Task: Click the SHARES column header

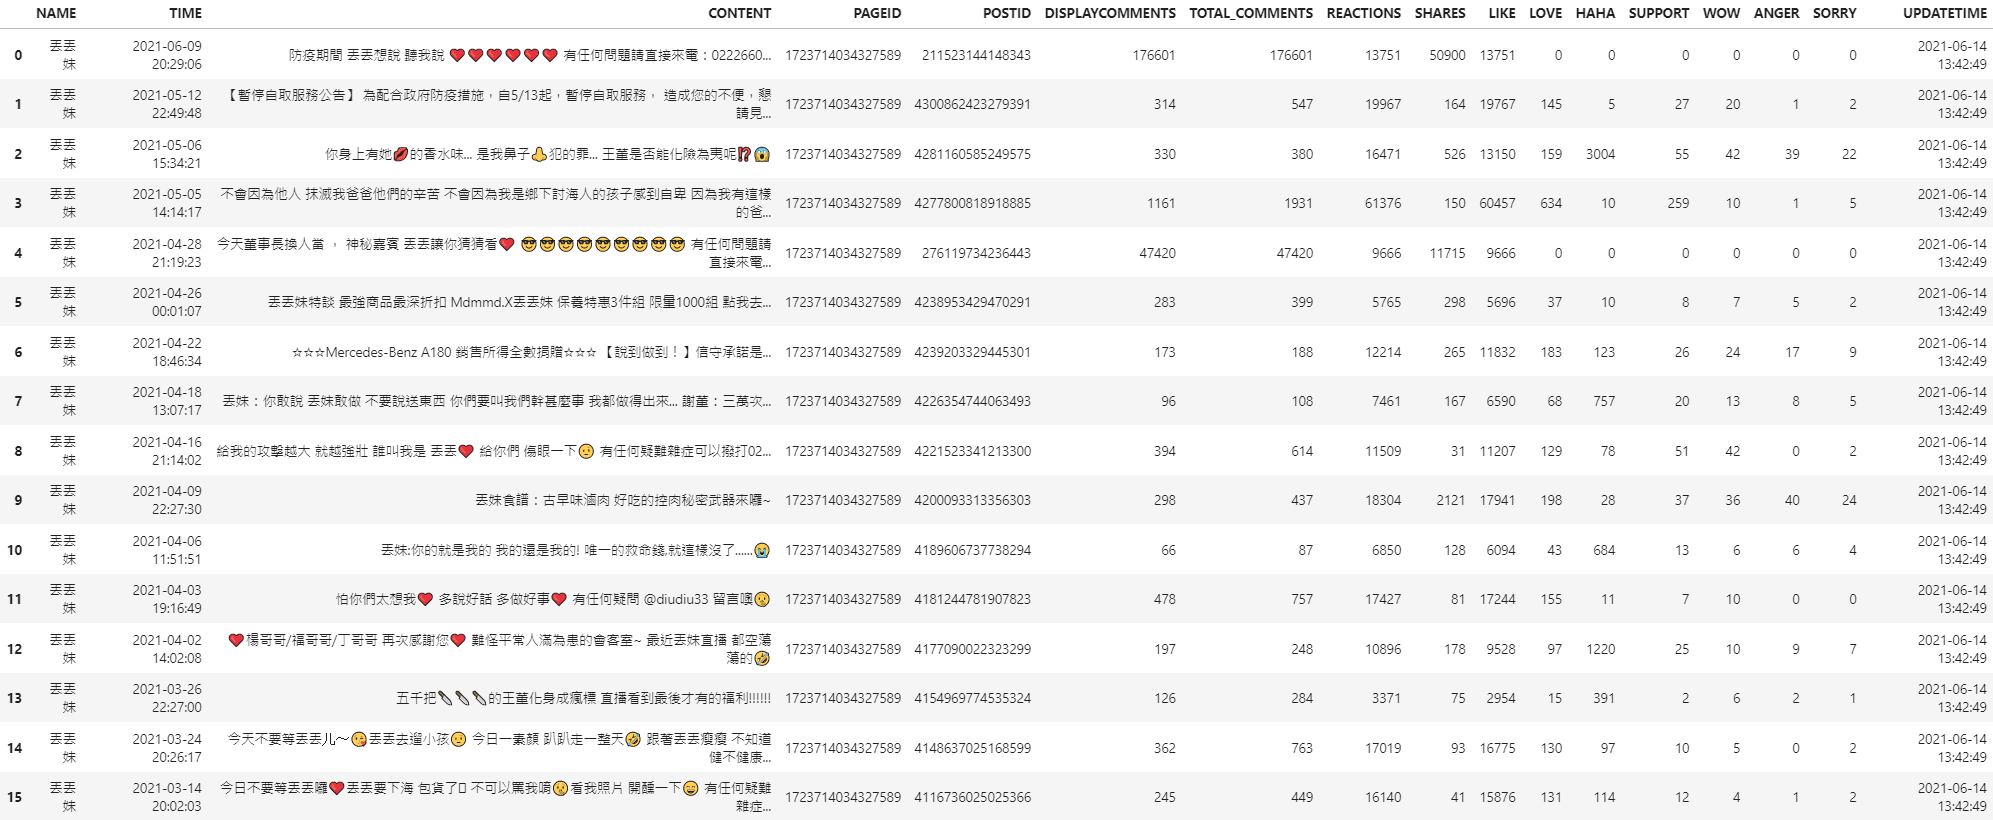Action: pyautogui.click(x=1440, y=13)
